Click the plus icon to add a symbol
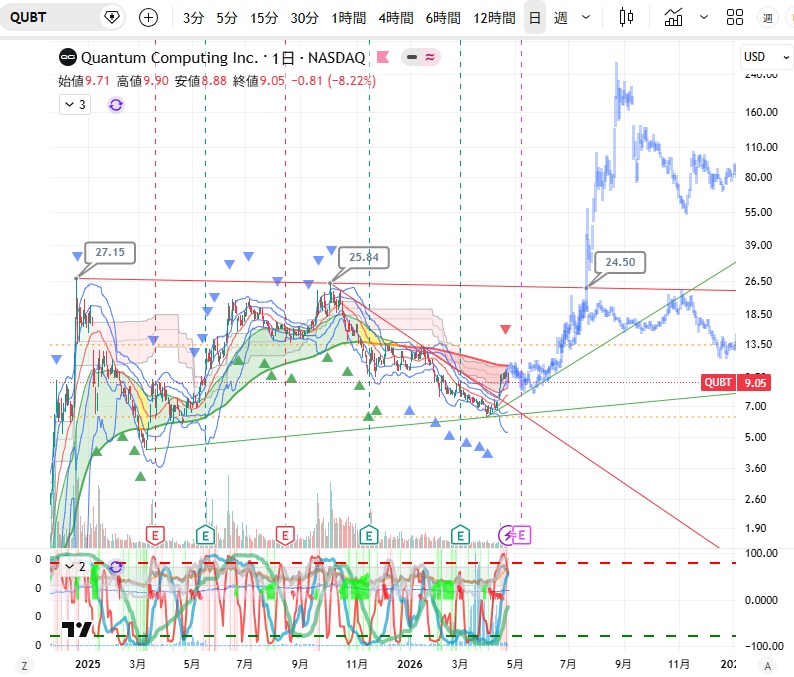The image size is (794, 677). (x=148, y=18)
